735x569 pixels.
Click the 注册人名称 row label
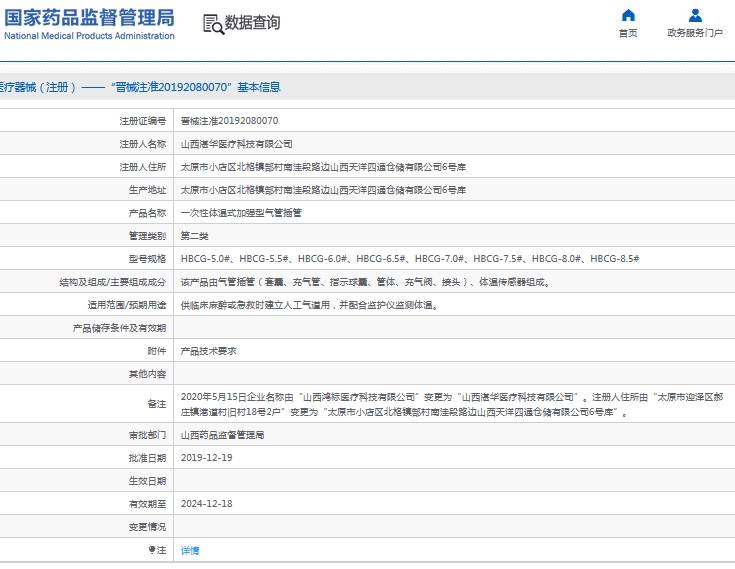[x=142, y=144]
